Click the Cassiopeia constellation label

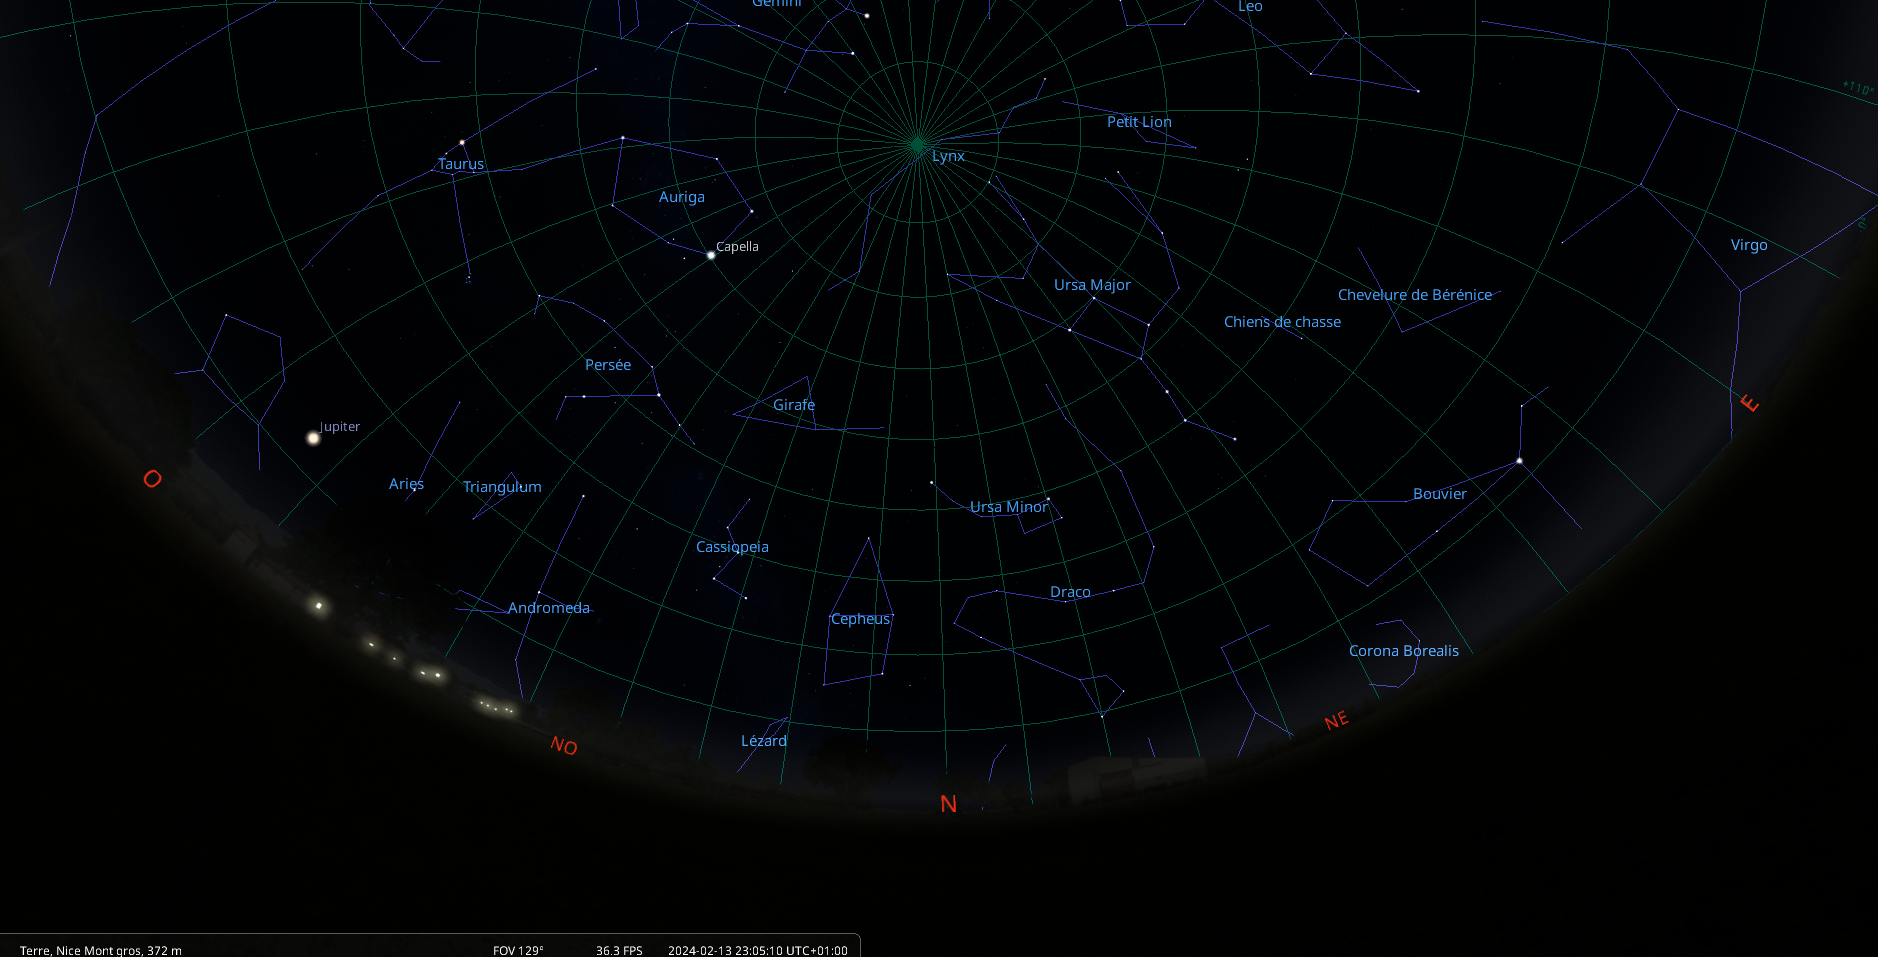click(x=732, y=547)
